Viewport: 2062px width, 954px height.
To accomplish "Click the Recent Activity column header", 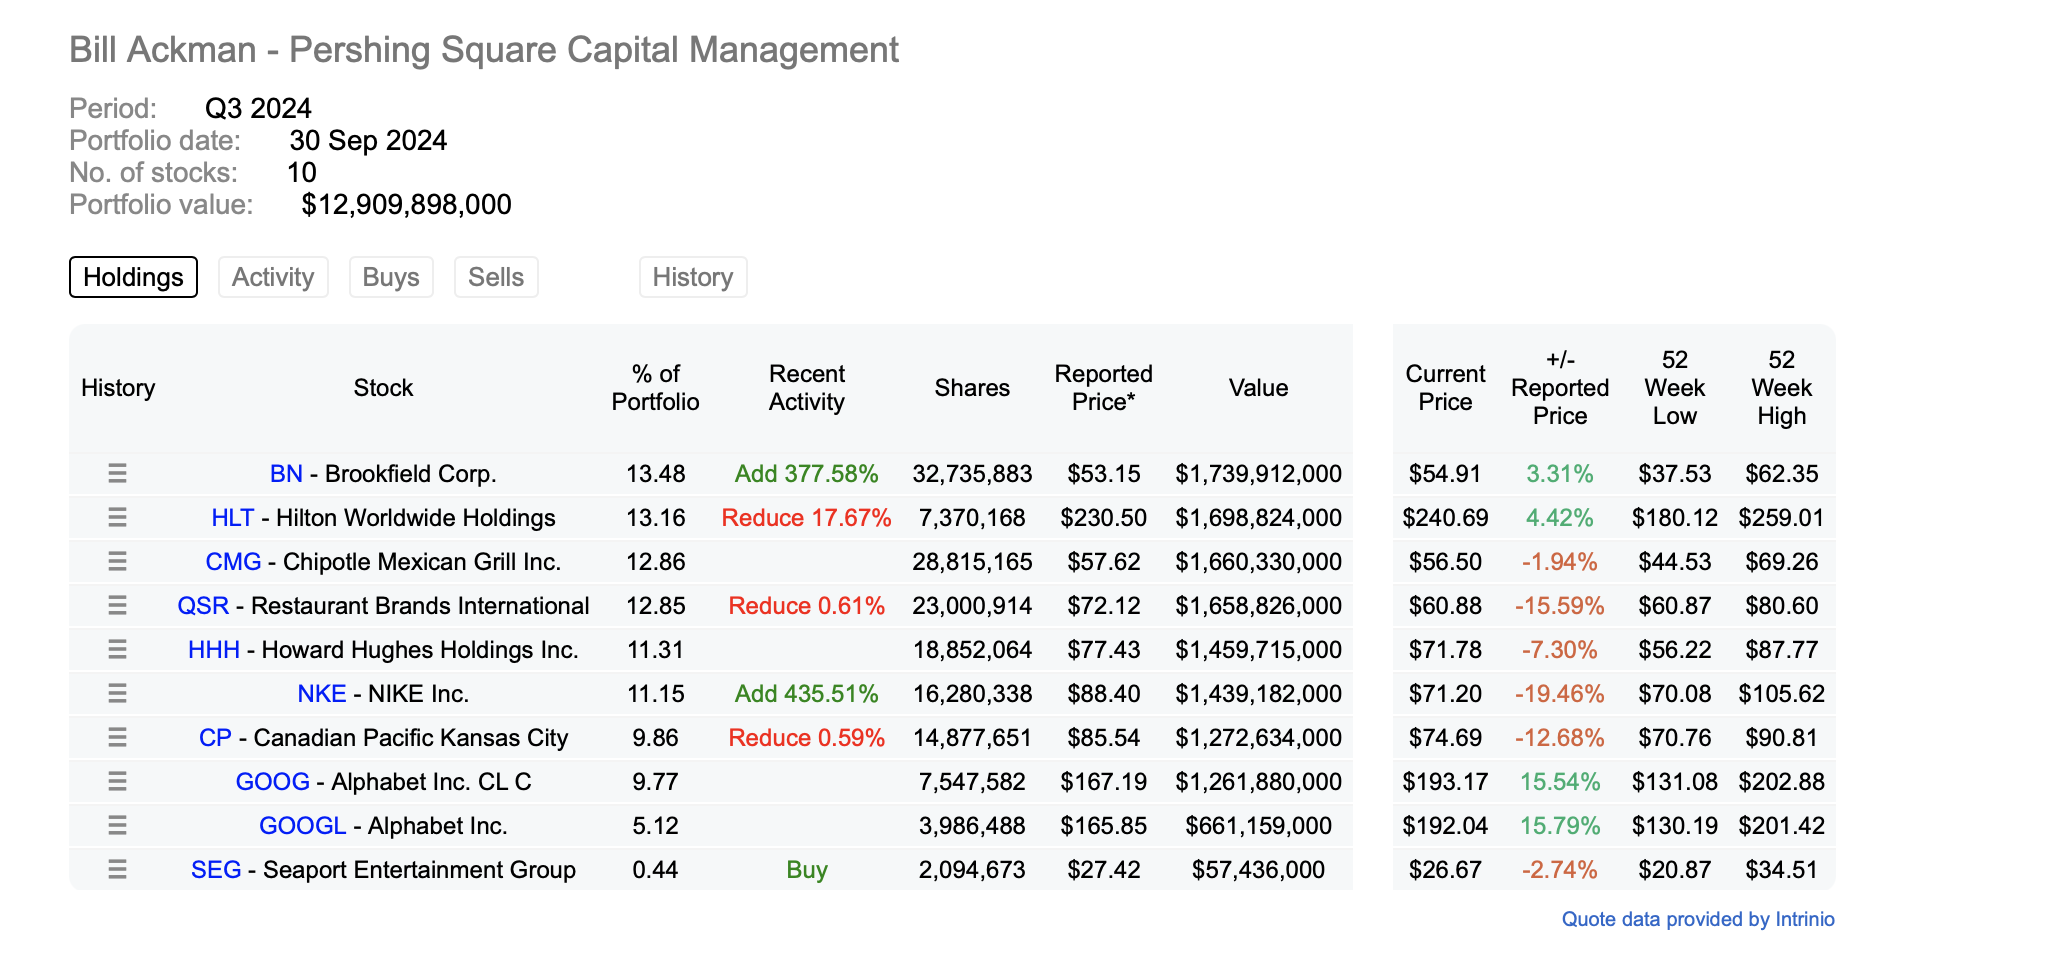I will pyautogui.click(x=807, y=388).
